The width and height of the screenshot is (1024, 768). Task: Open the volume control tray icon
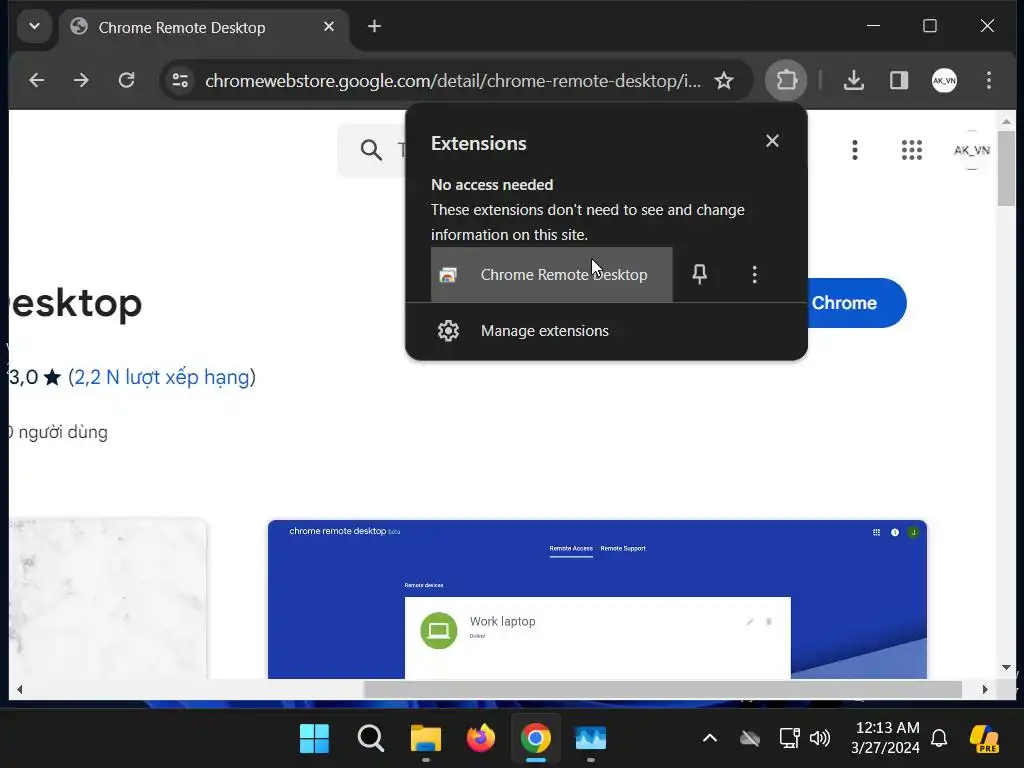820,739
